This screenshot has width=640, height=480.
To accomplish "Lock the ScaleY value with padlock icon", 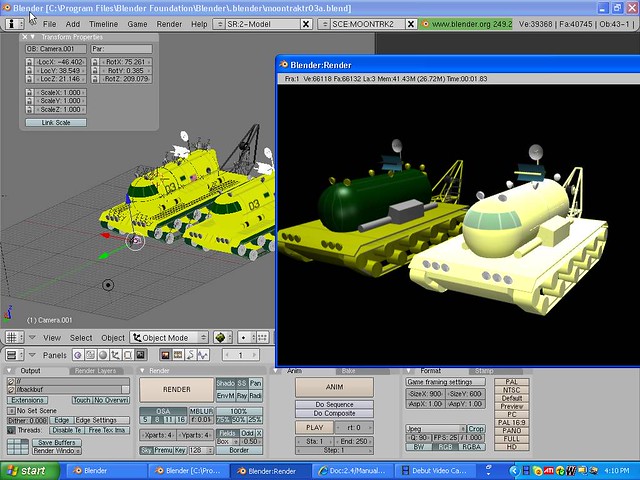I will (29, 101).
